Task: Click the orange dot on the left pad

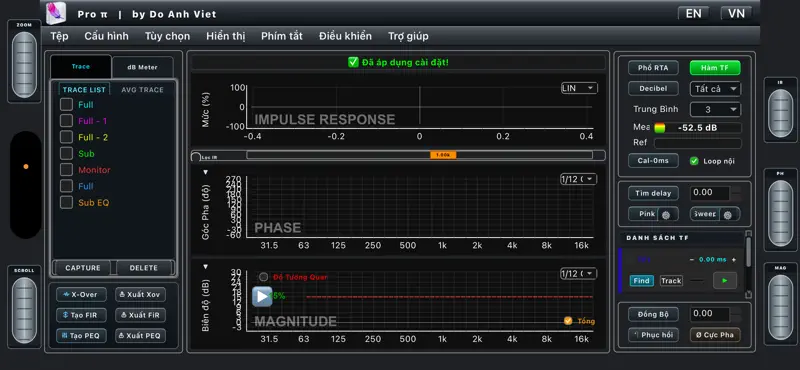Action: (x=26, y=166)
